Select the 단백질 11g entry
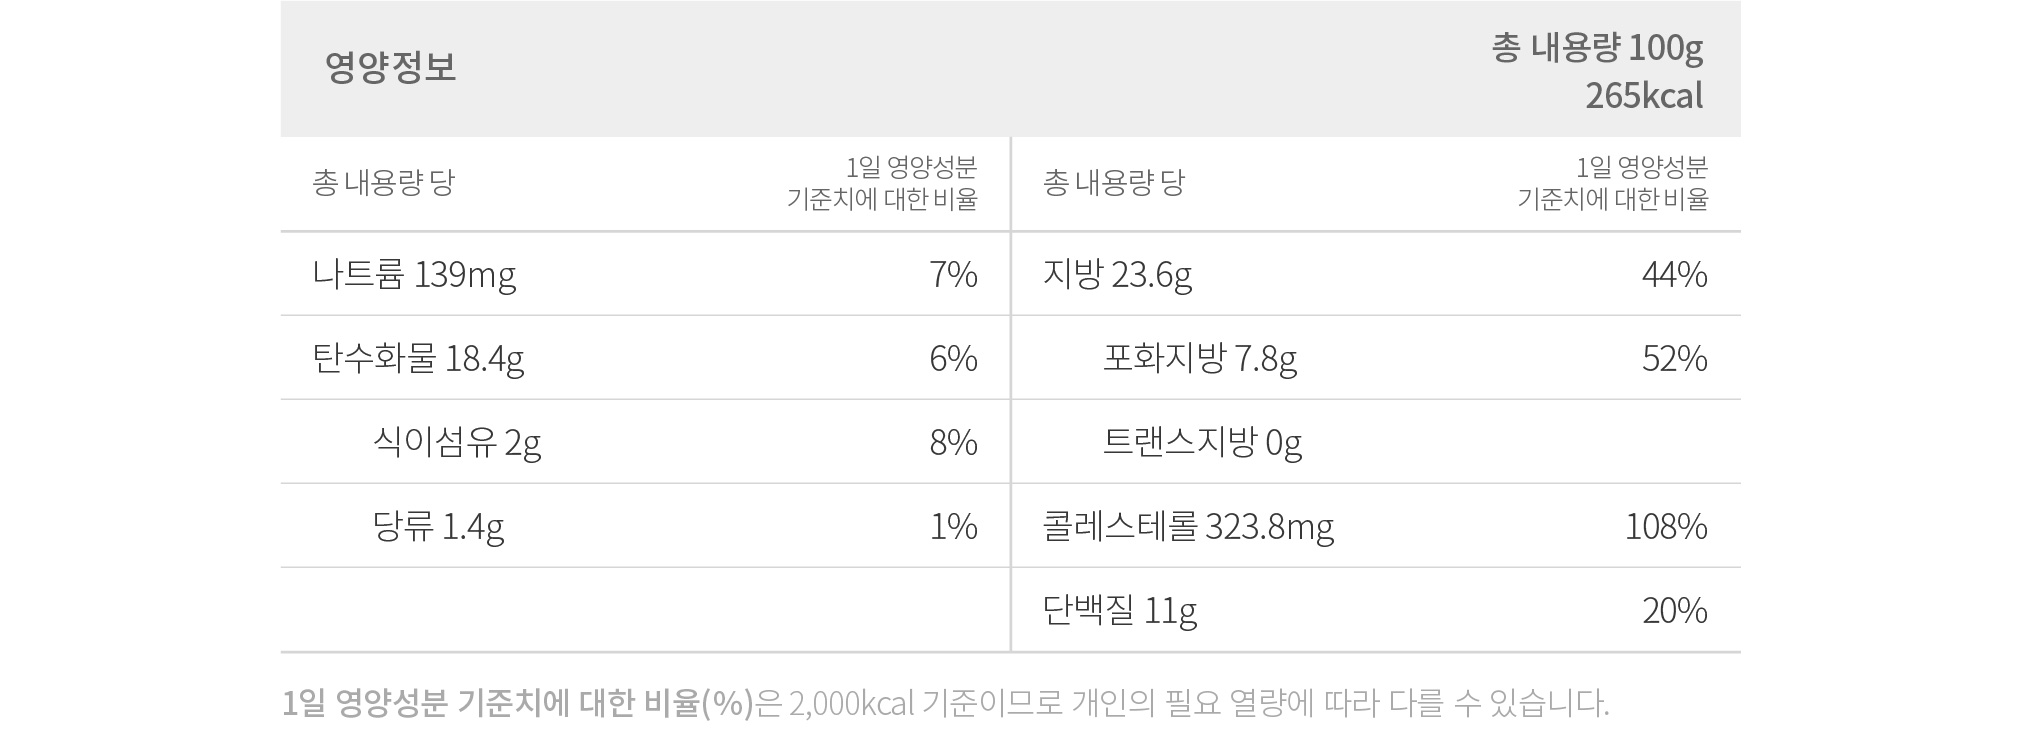This screenshot has width=2021, height=729. point(1119,611)
